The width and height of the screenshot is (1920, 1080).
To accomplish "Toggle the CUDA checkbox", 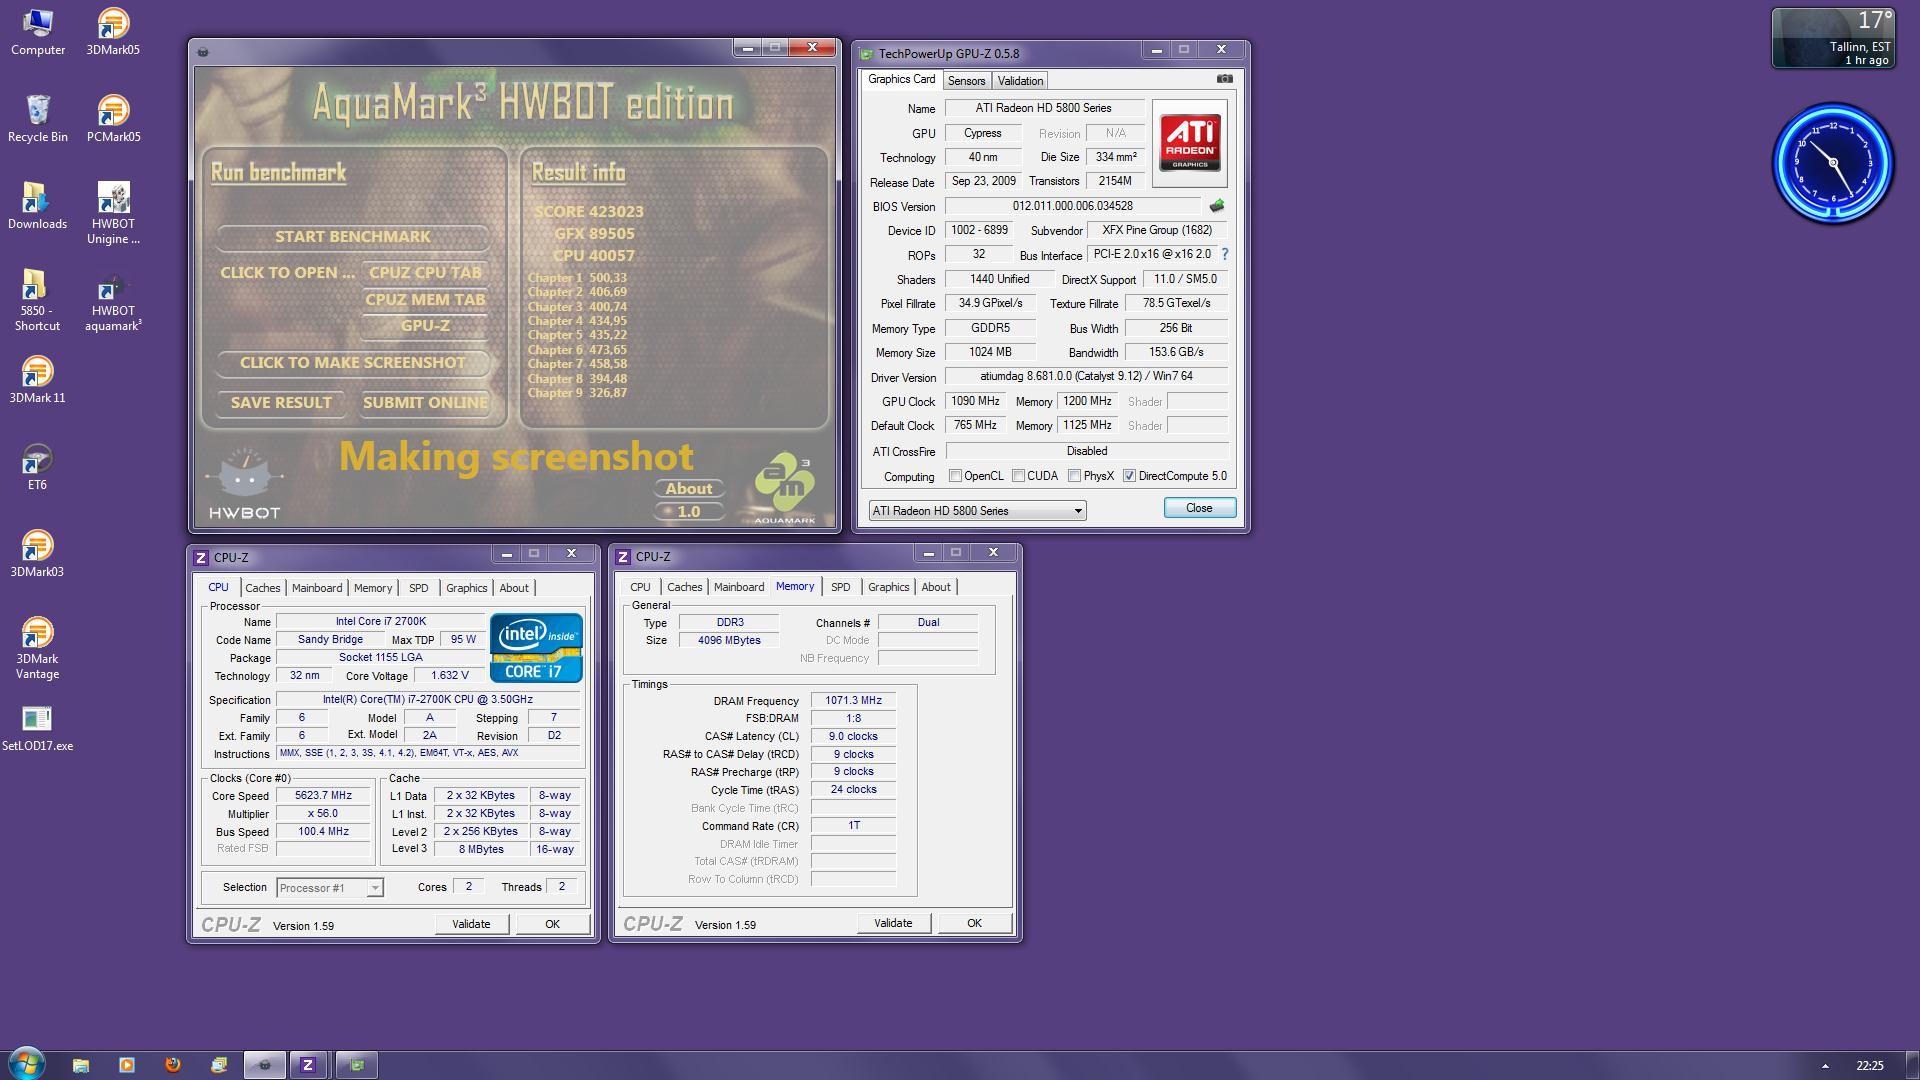I will (x=1018, y=476).
